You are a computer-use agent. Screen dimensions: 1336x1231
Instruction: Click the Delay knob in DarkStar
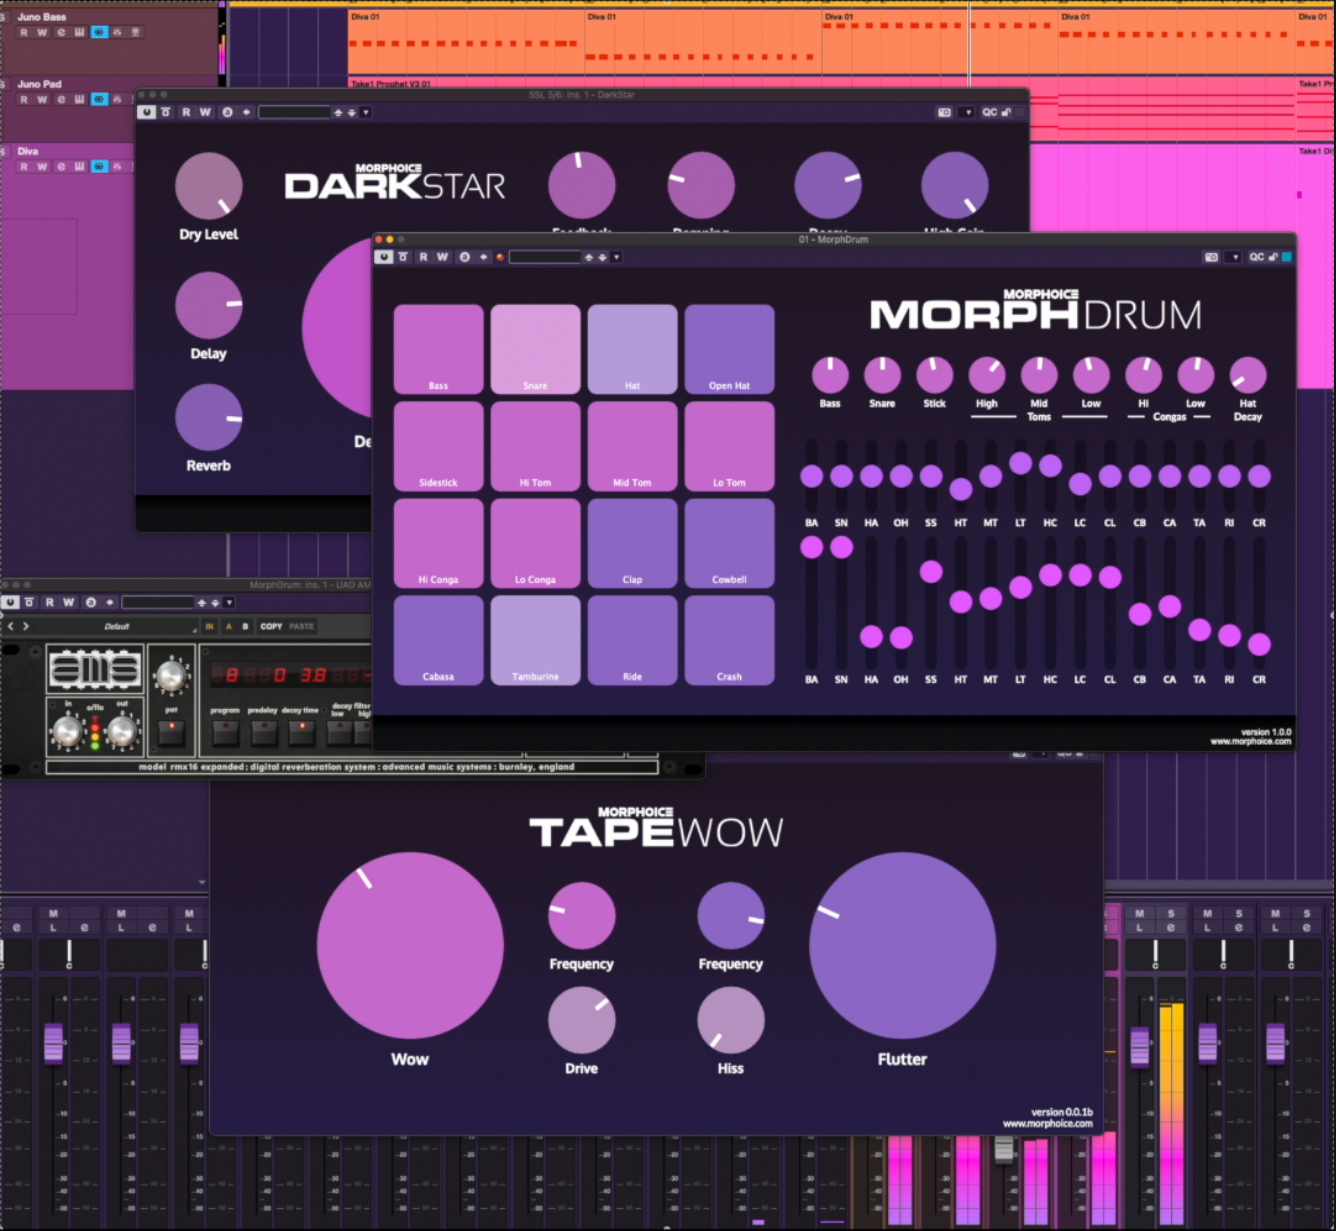[209, 305]
